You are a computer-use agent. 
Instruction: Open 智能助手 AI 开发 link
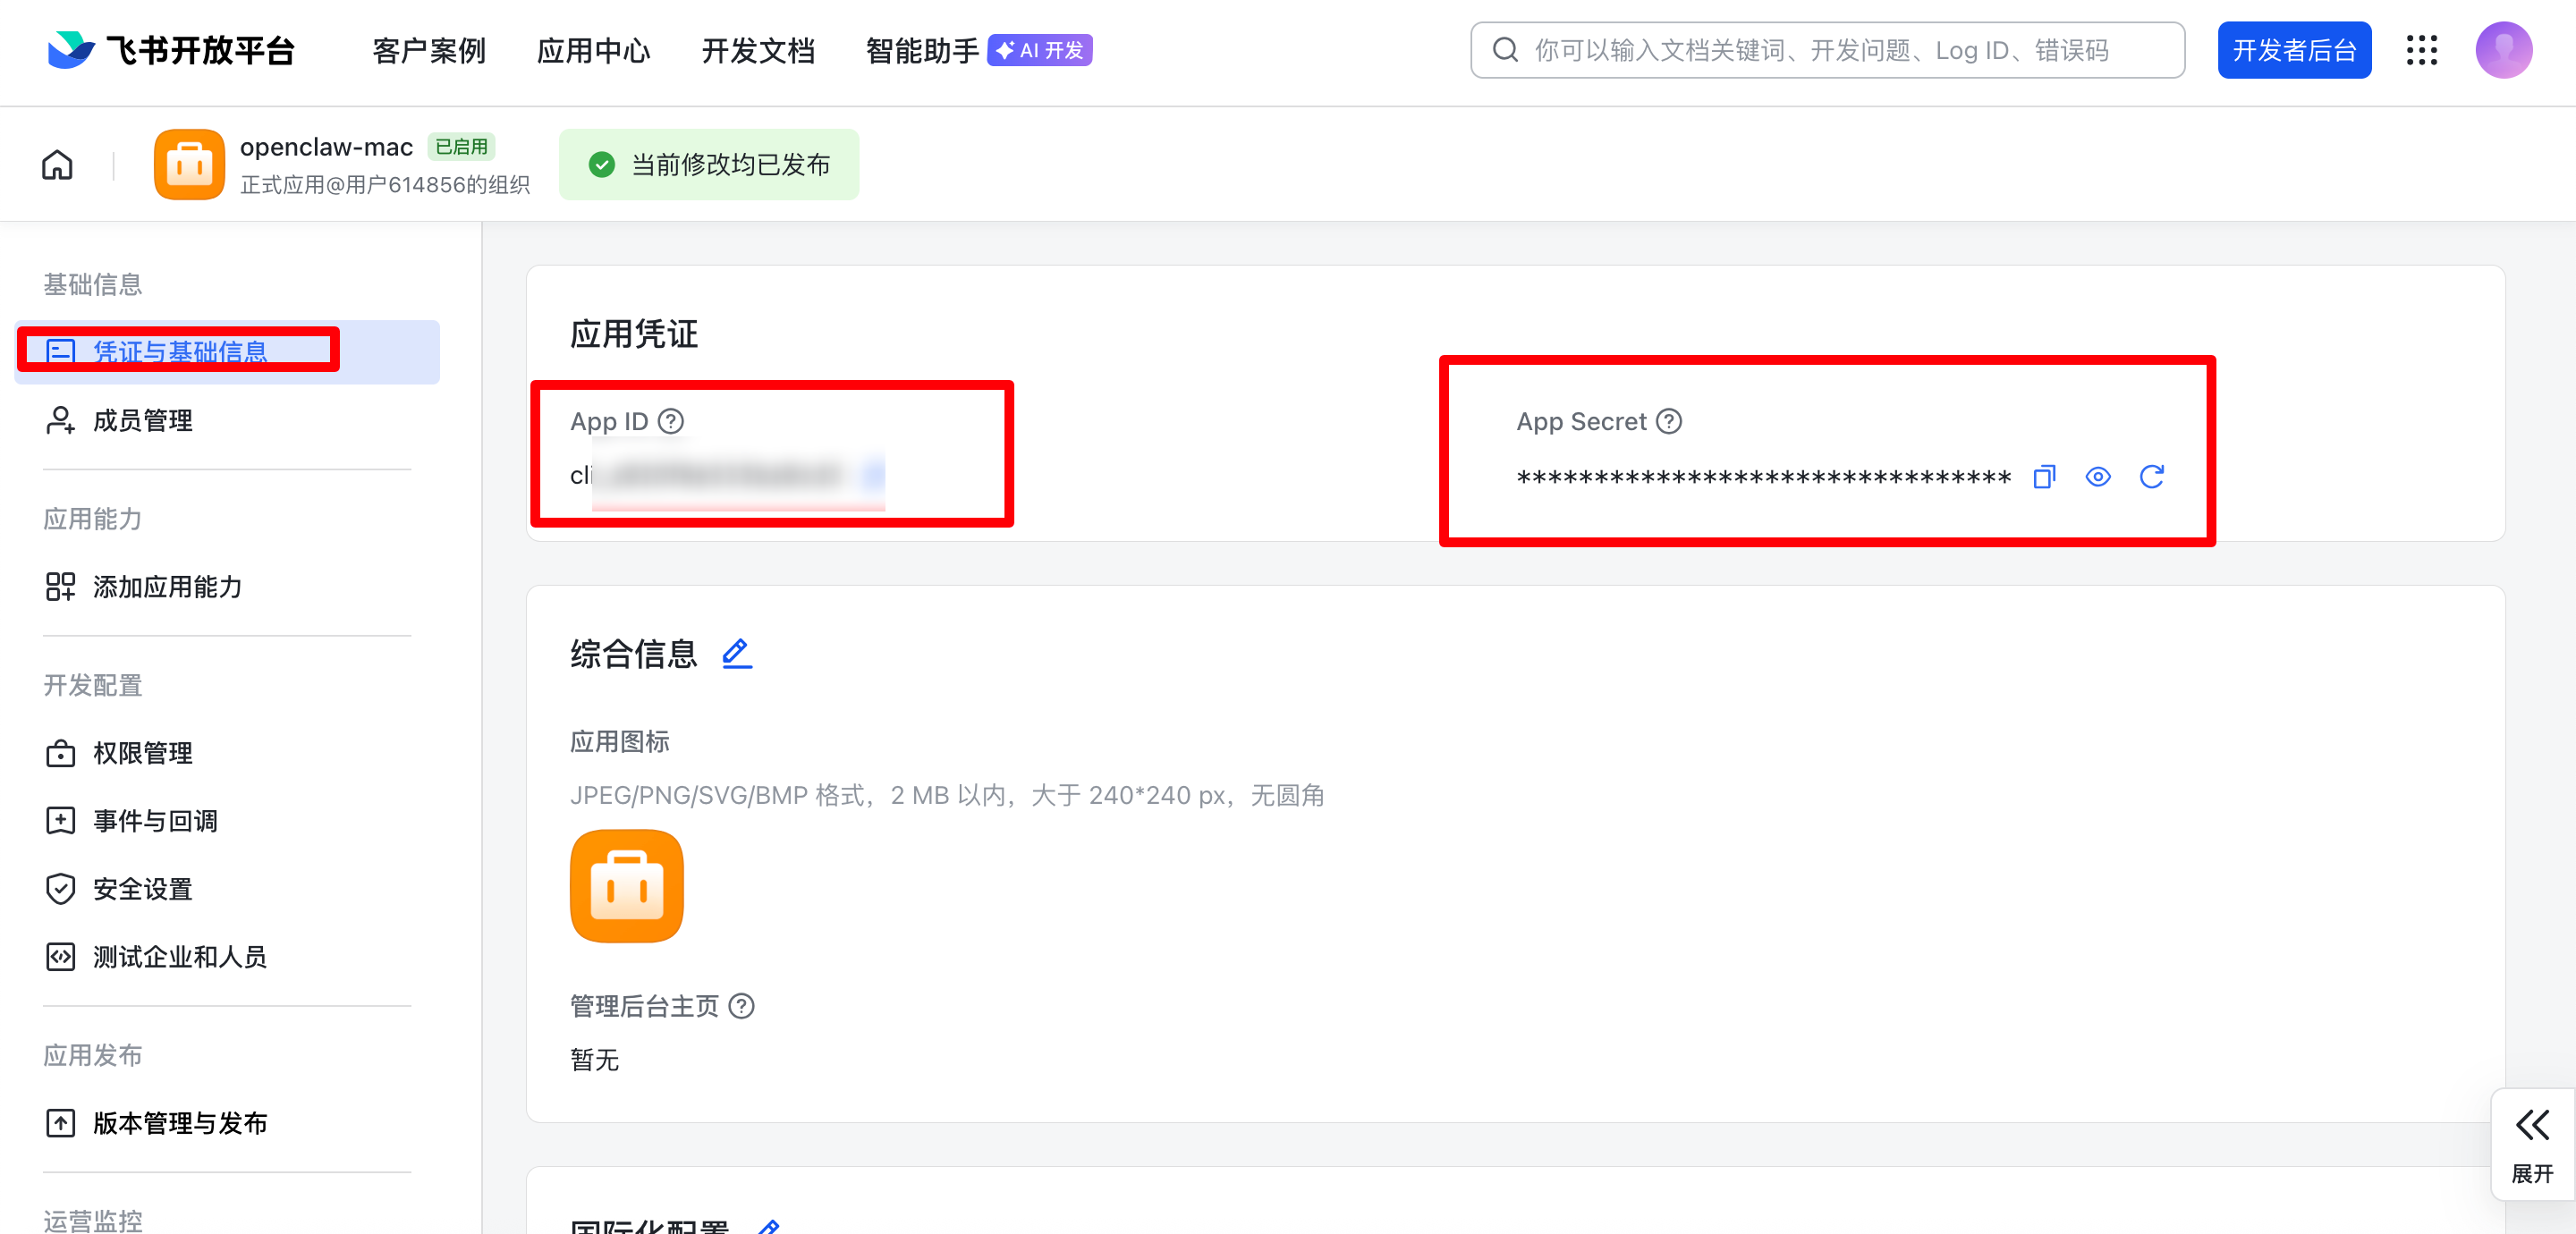(x=977, y=51)
